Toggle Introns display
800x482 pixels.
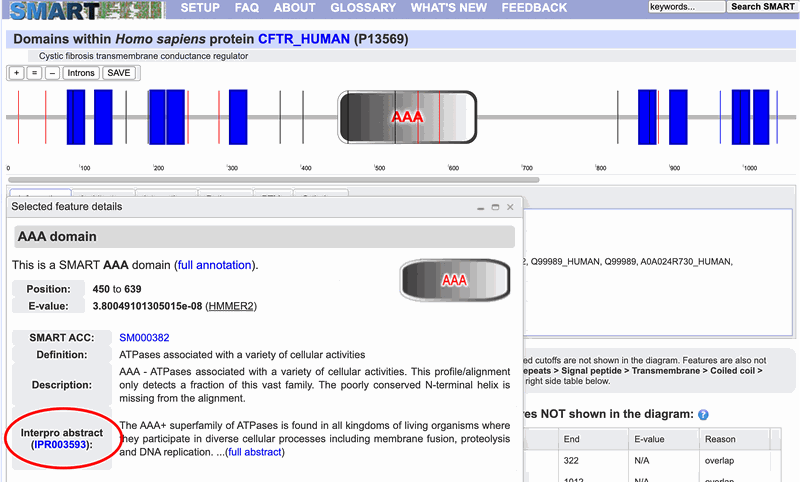(81, 73)
